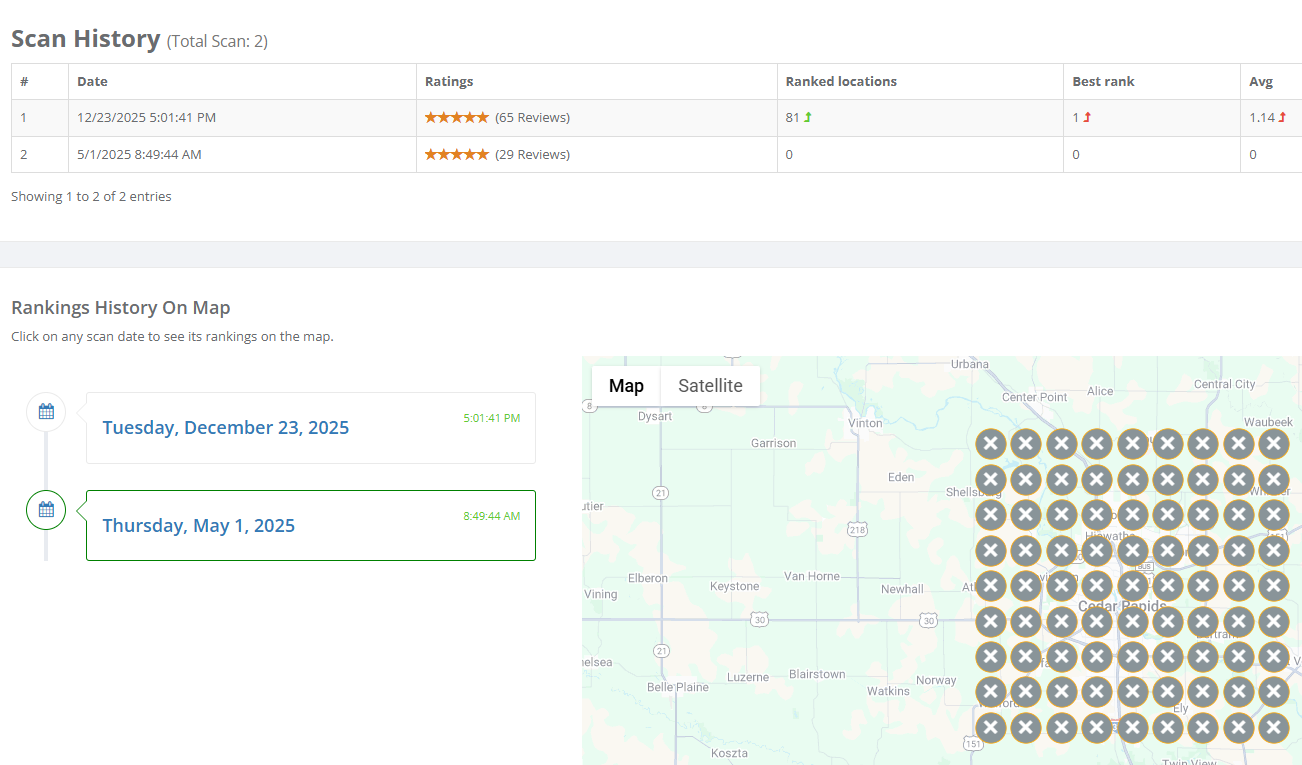This screenshot has width=1302, height=765.
Task: Click top-right X marker in map grid
Action: coord(1273,444)
